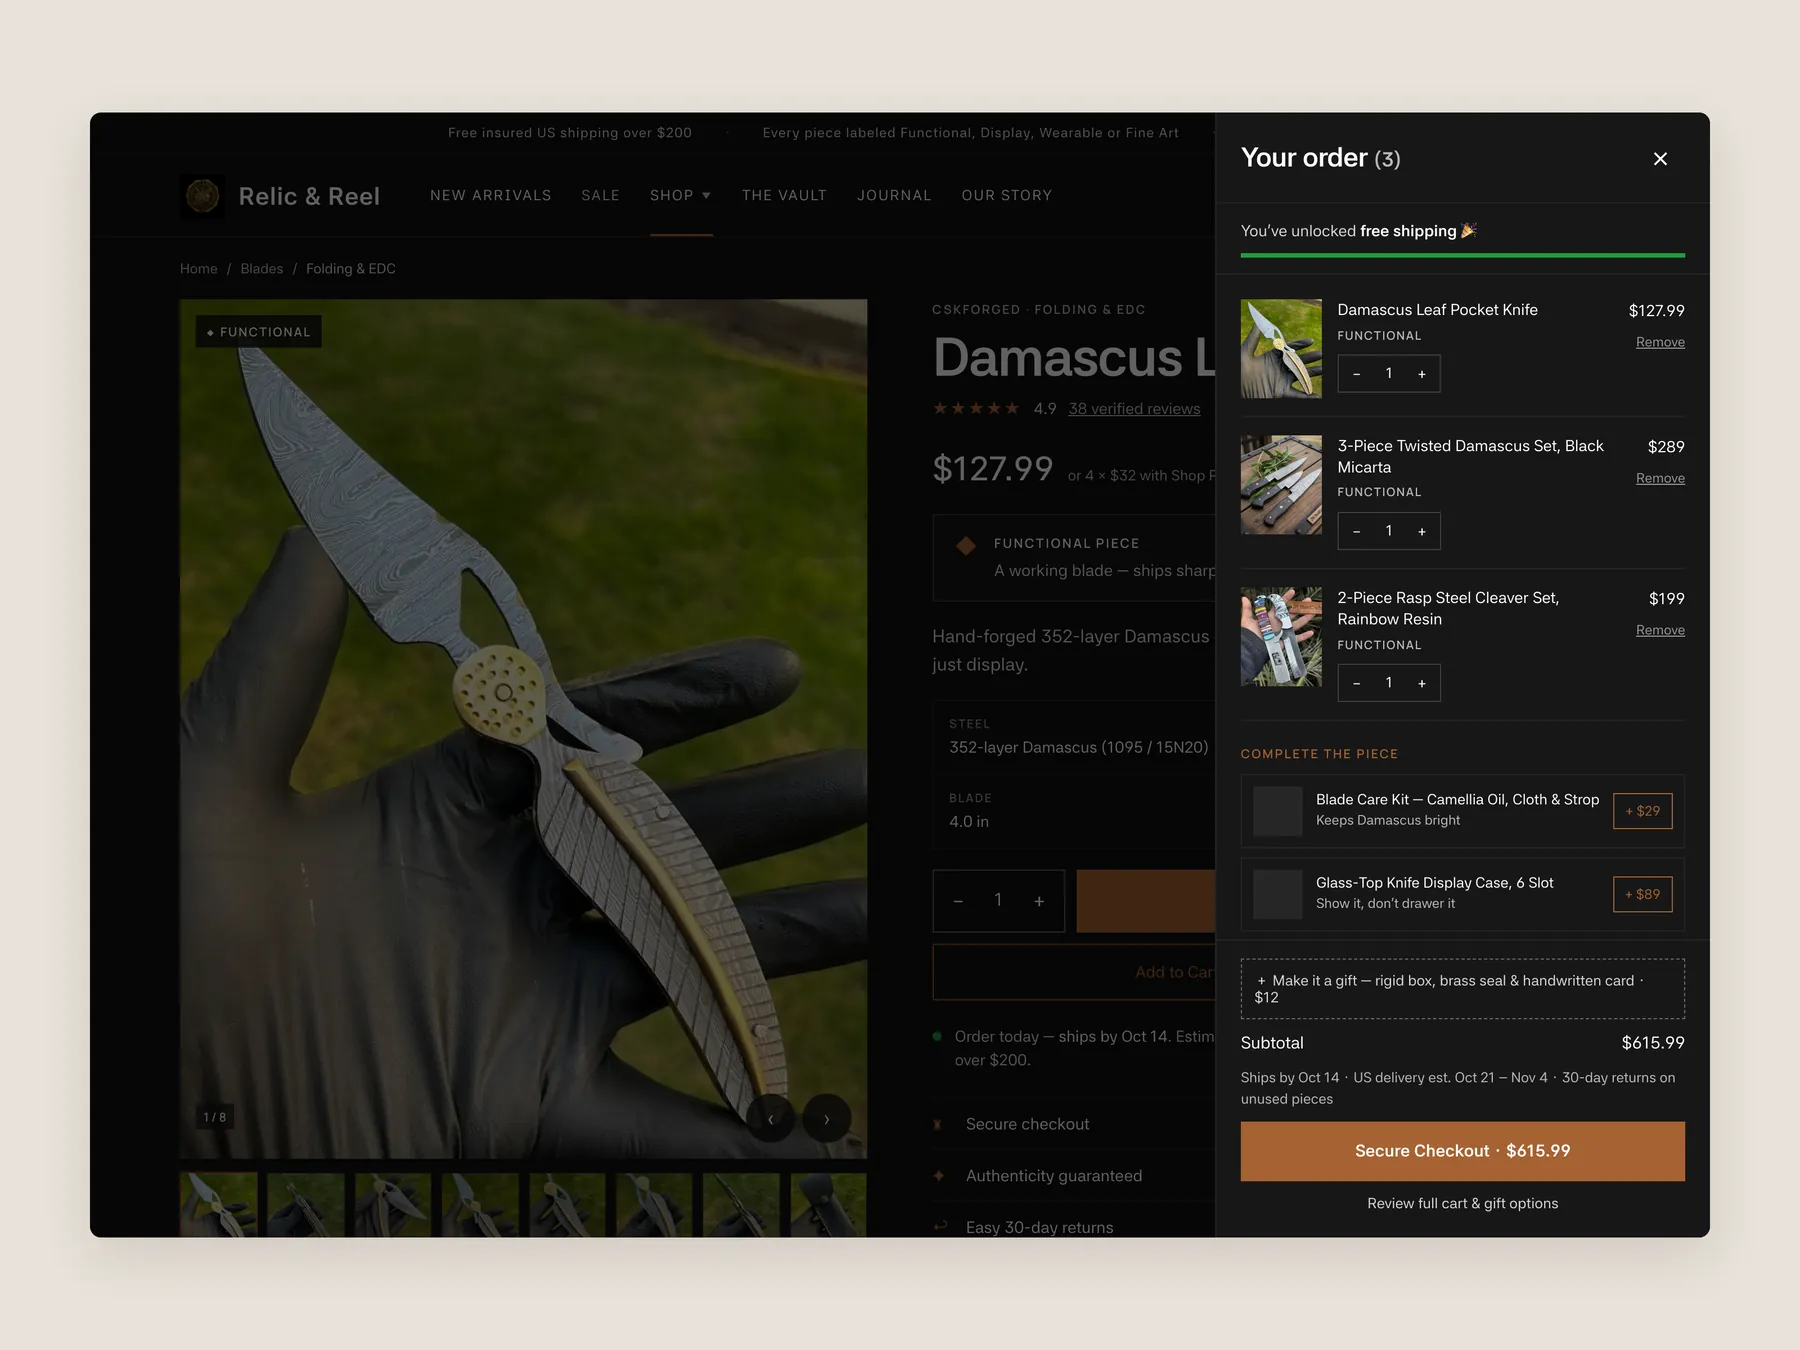The width and height of the screenshot is (1800, 1350).
Task: Show next product gallery image
Action: click(x=826, y=1119)
